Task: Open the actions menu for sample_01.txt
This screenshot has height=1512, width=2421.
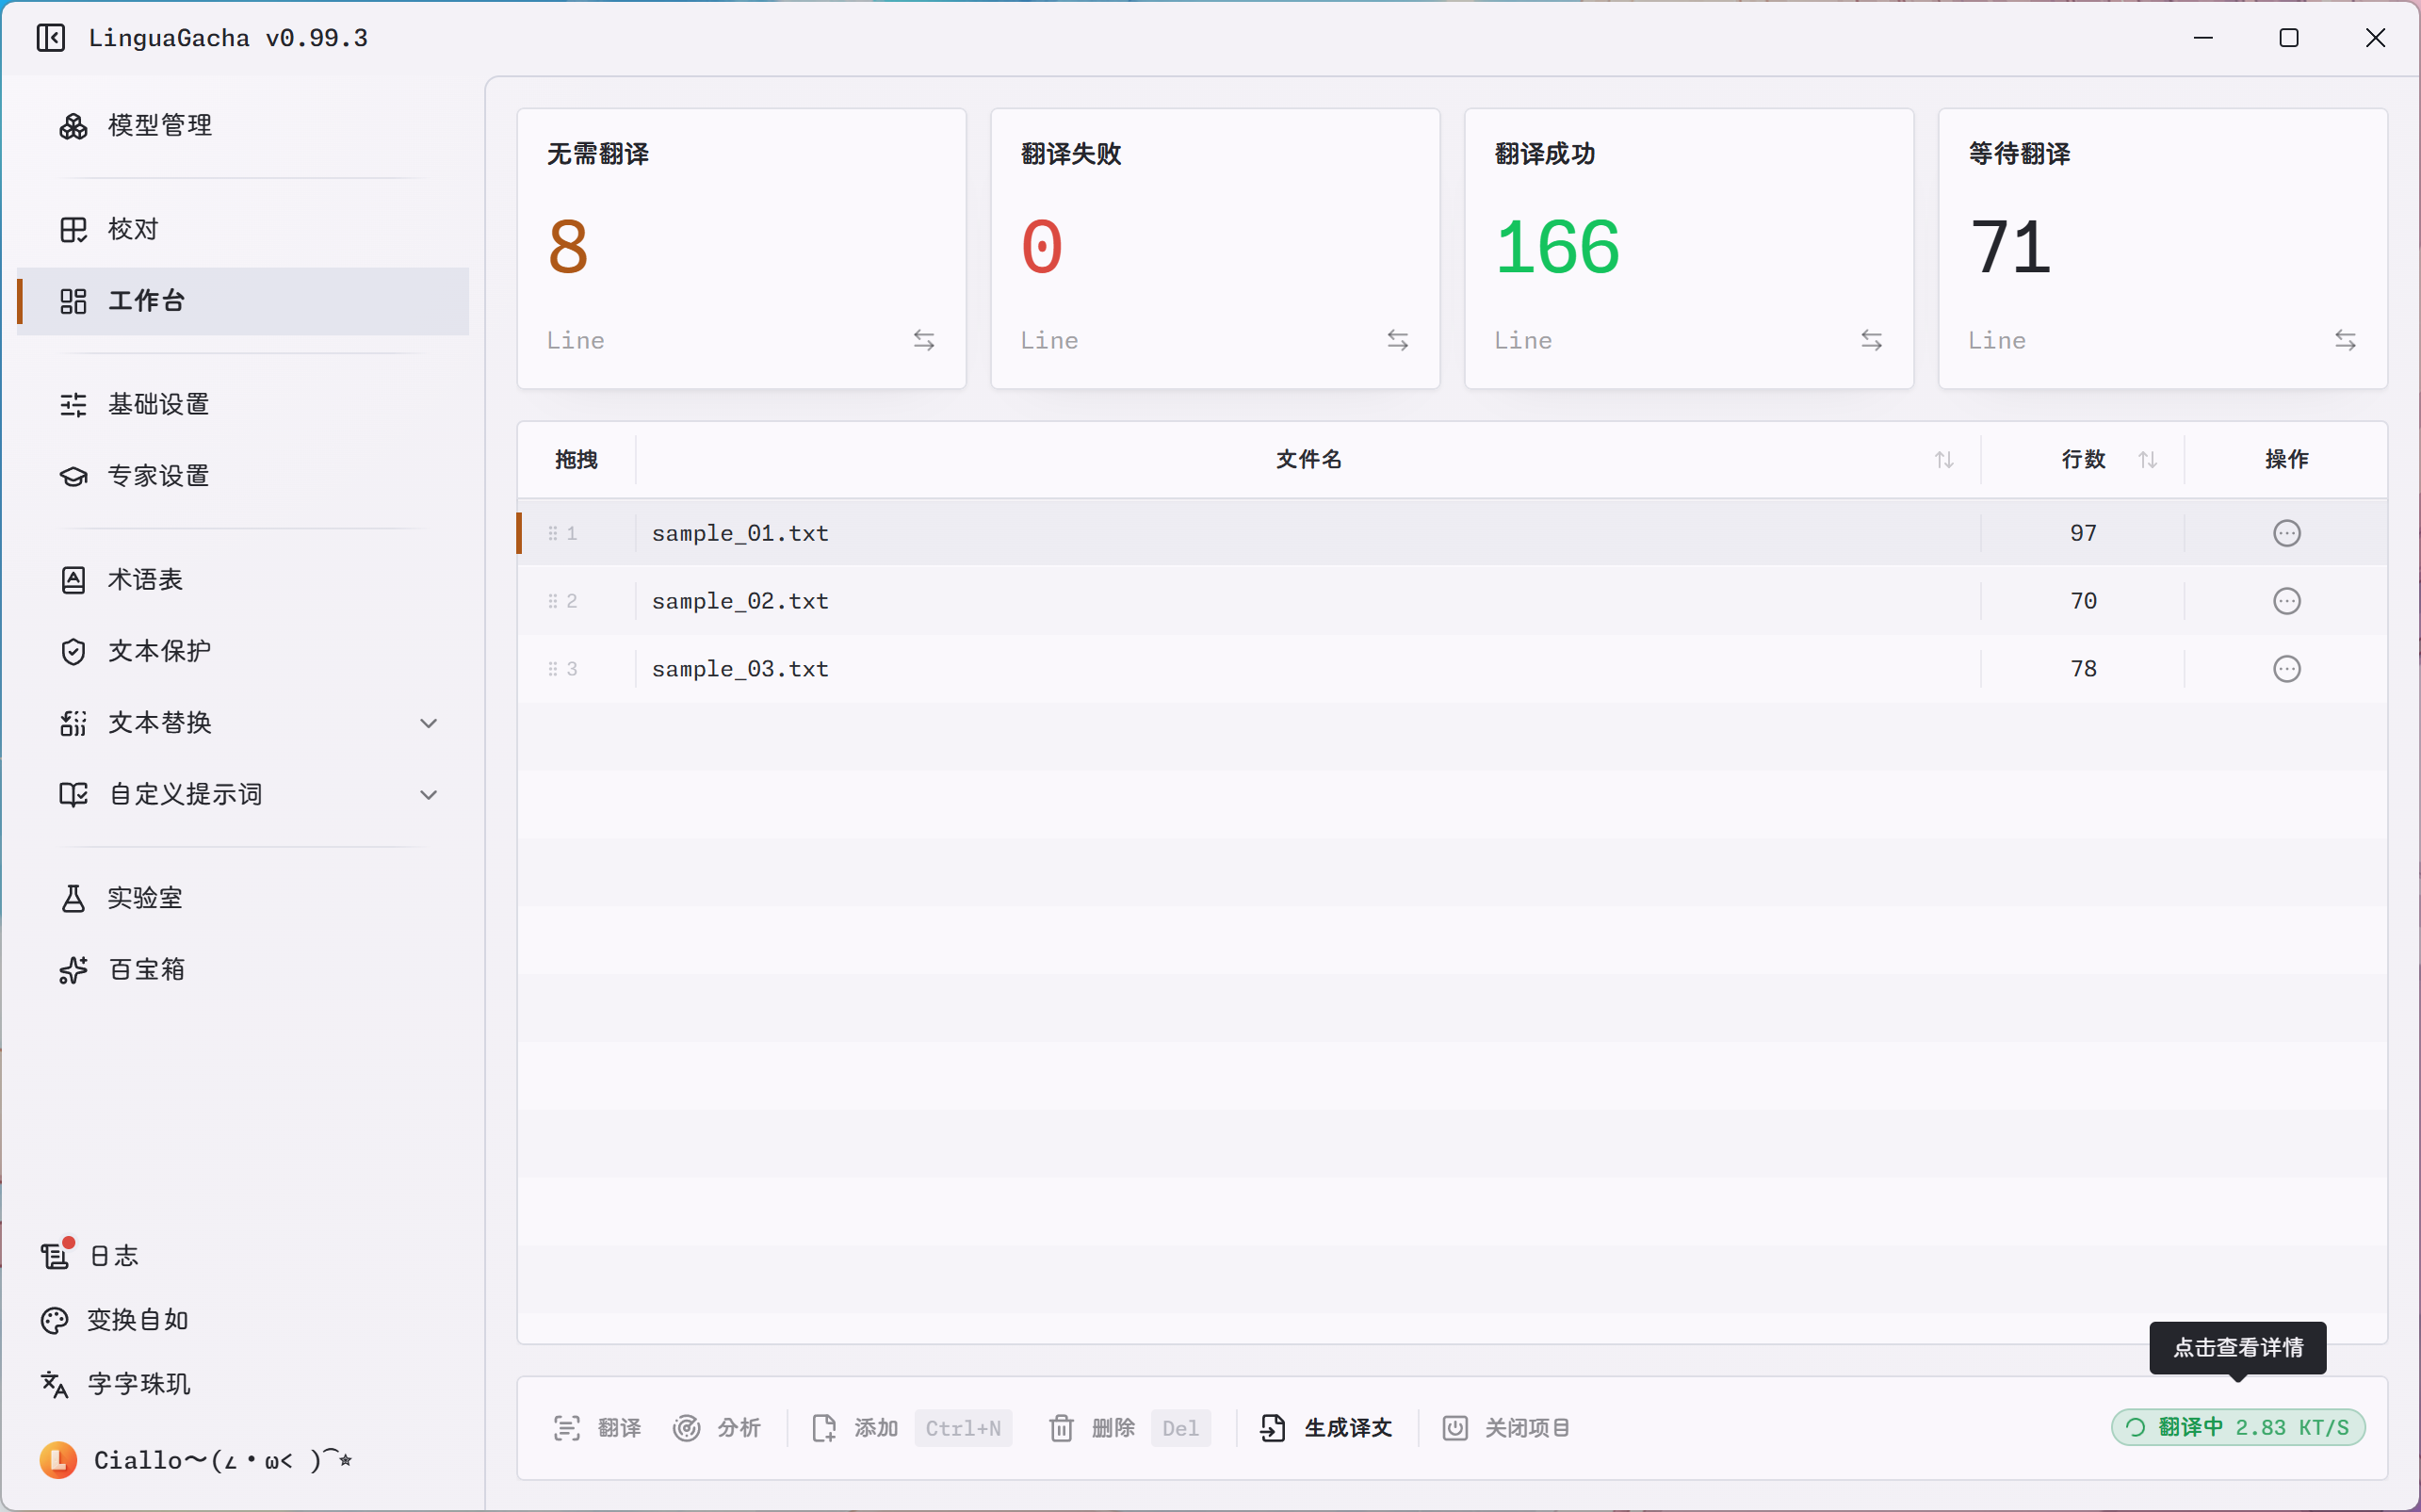Action: 2287,533
